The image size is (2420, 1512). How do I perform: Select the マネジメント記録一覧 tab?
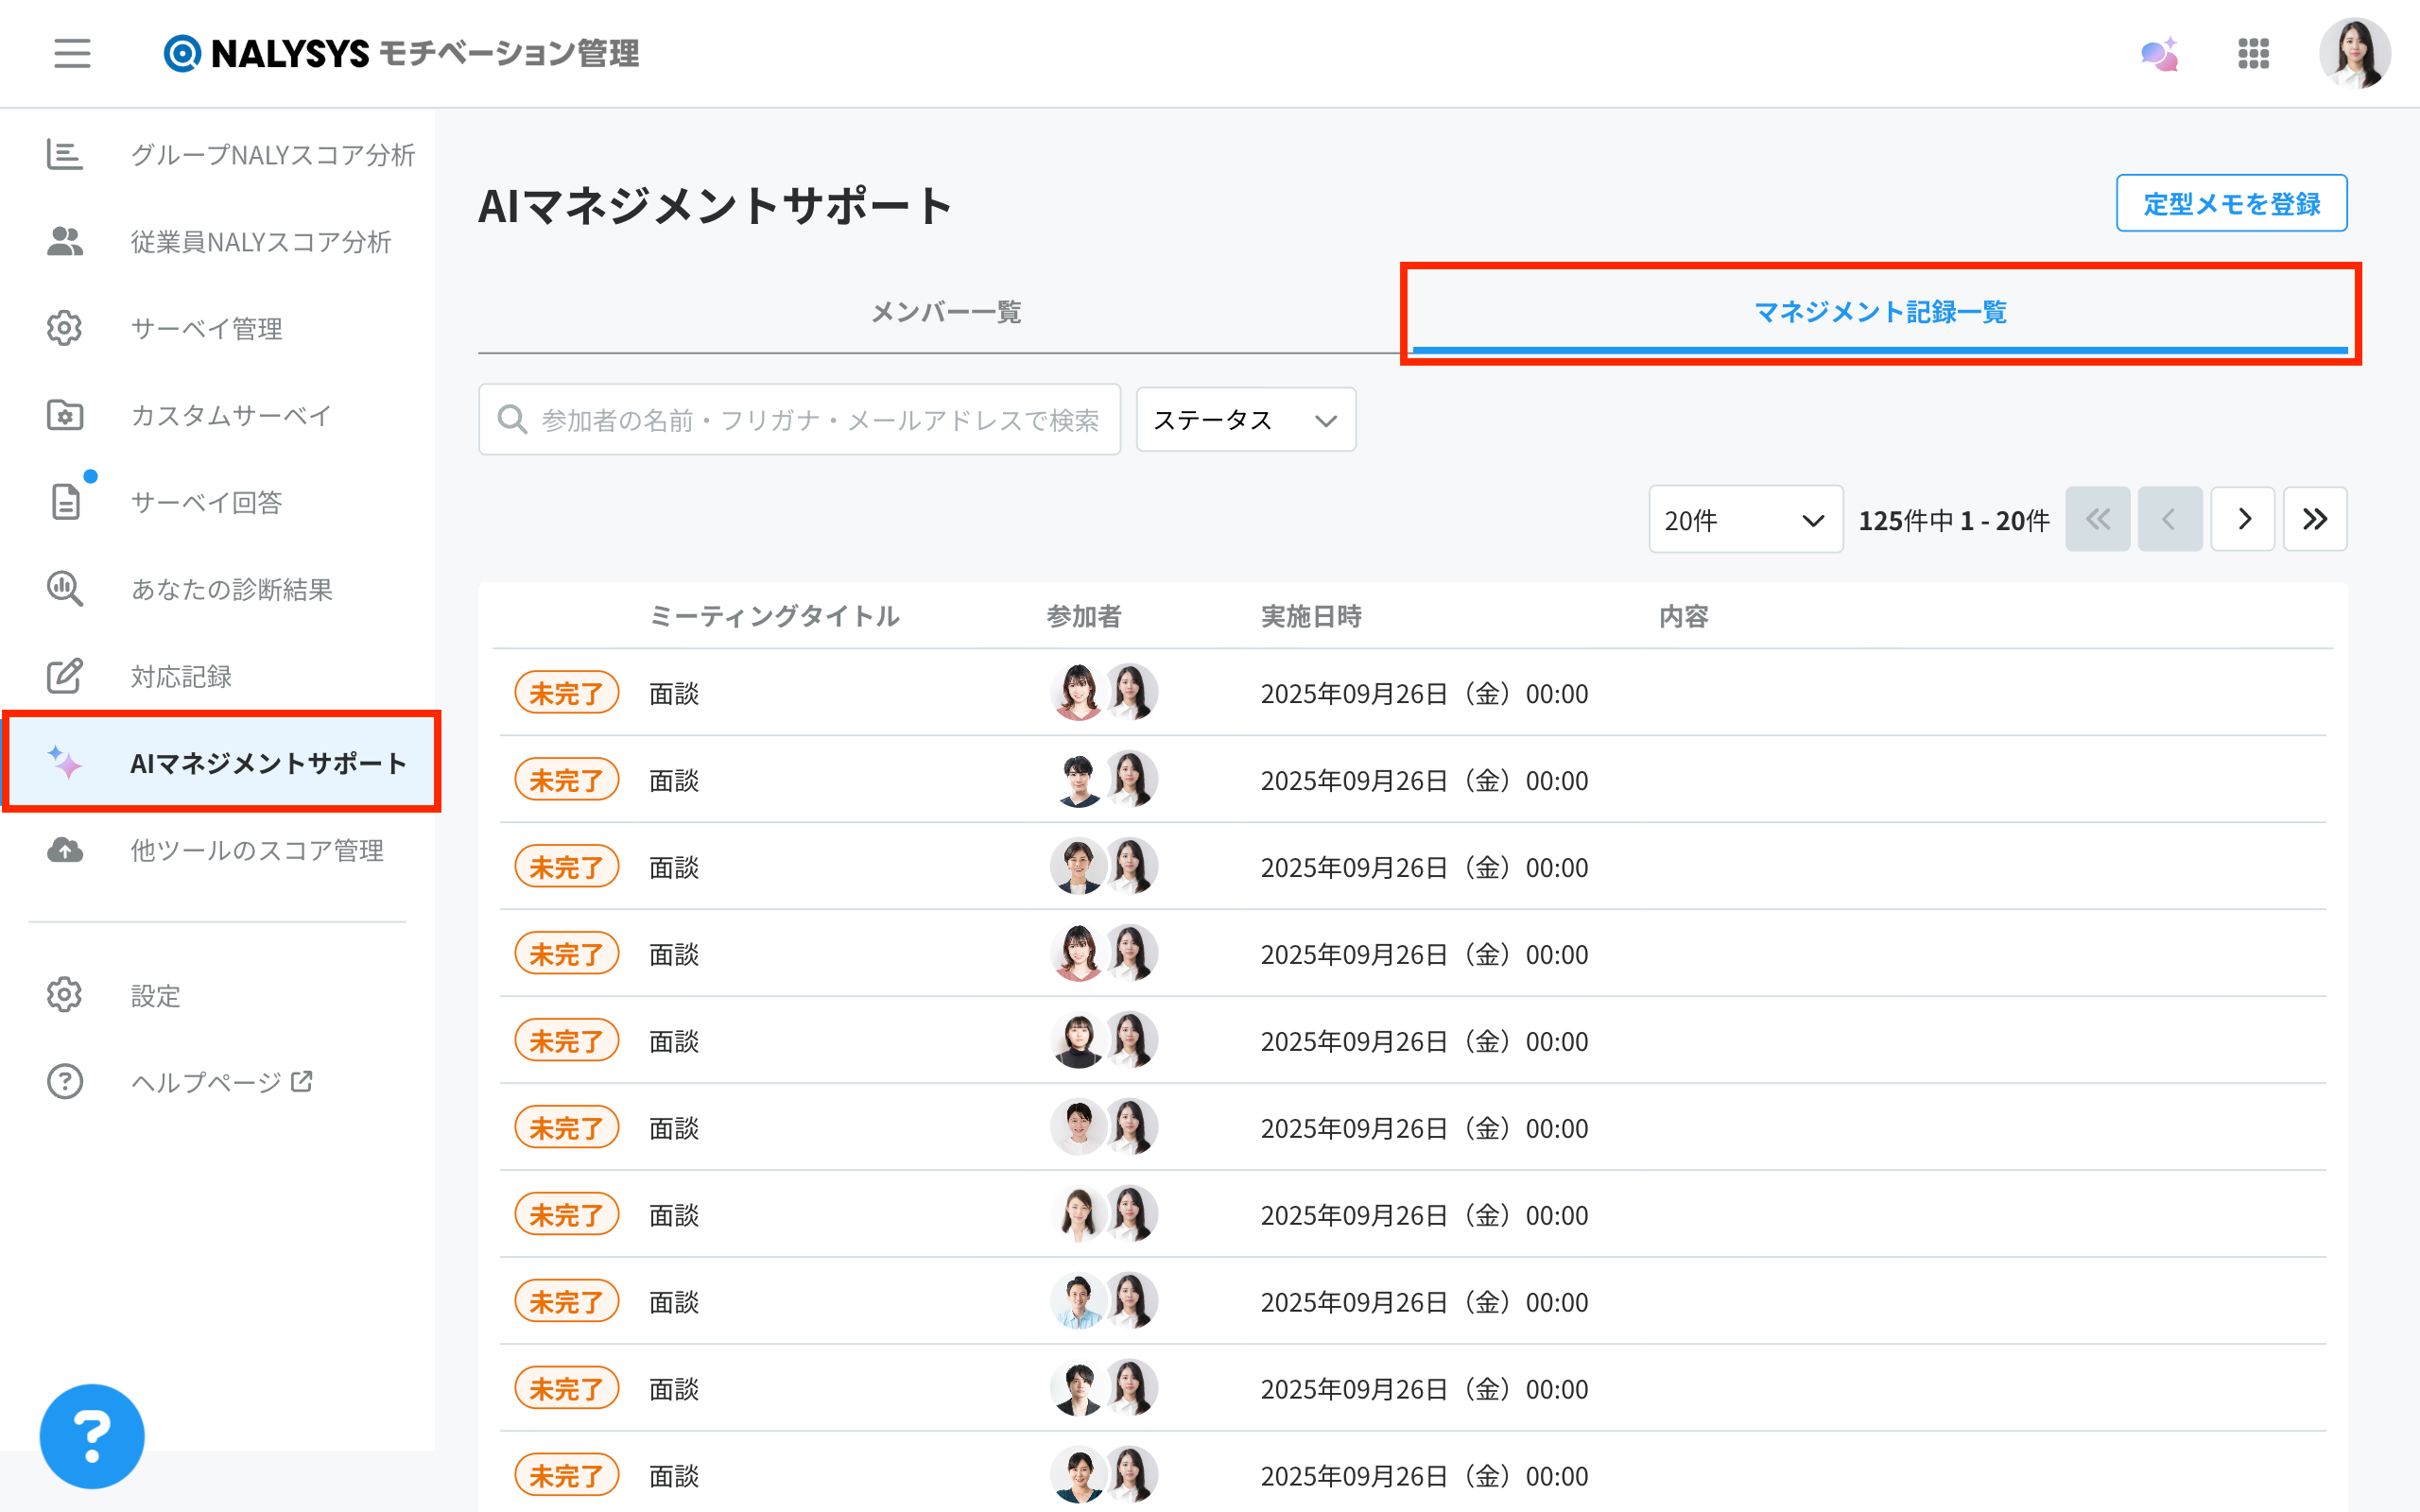click(x=1879, y=312)
